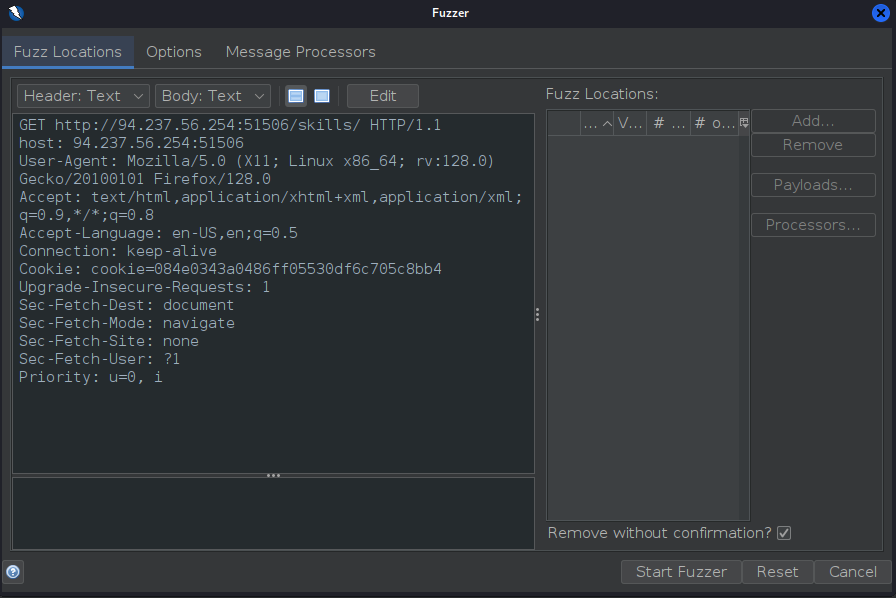
Task: Click the split view layout icon
Action: point(296,96)
